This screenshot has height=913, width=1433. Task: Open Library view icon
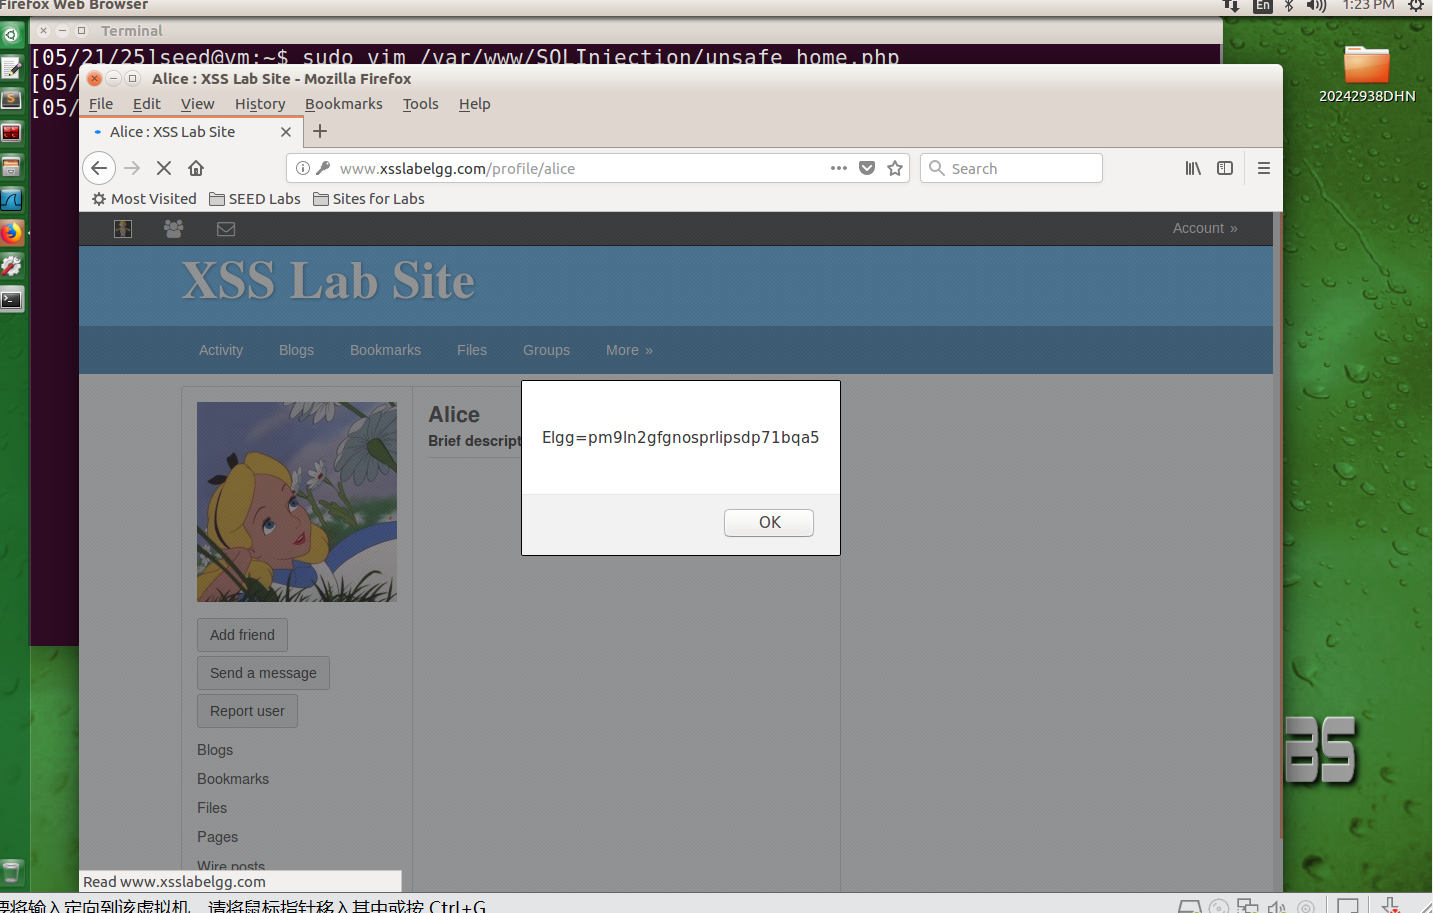point(1193,168)
